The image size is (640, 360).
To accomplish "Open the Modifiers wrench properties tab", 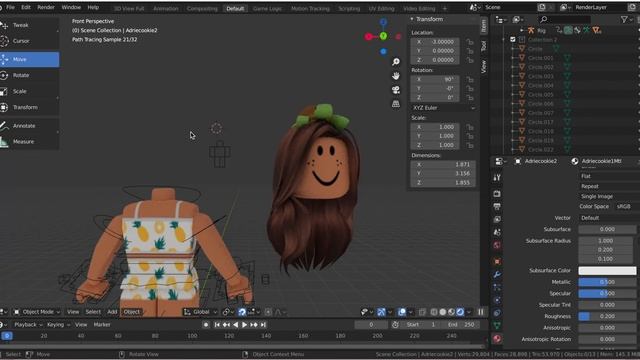I will (497, 274).
